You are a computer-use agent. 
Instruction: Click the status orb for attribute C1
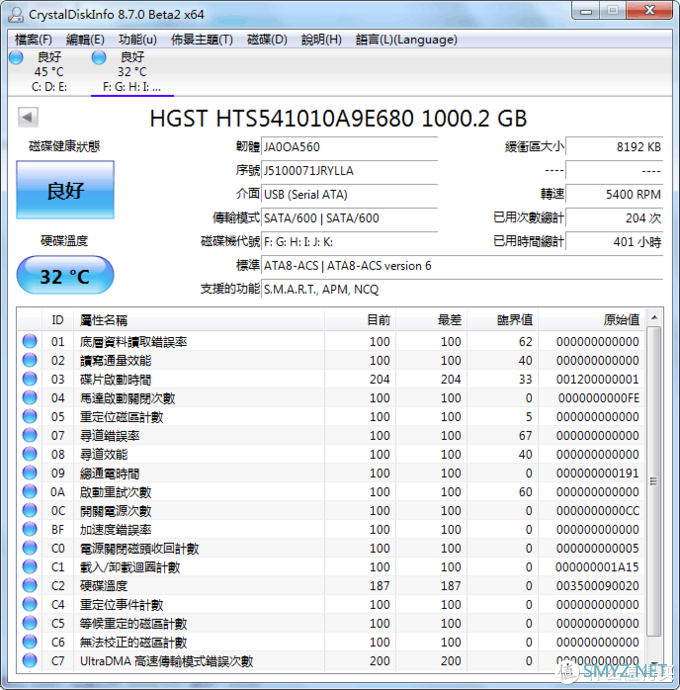[30, 567]
